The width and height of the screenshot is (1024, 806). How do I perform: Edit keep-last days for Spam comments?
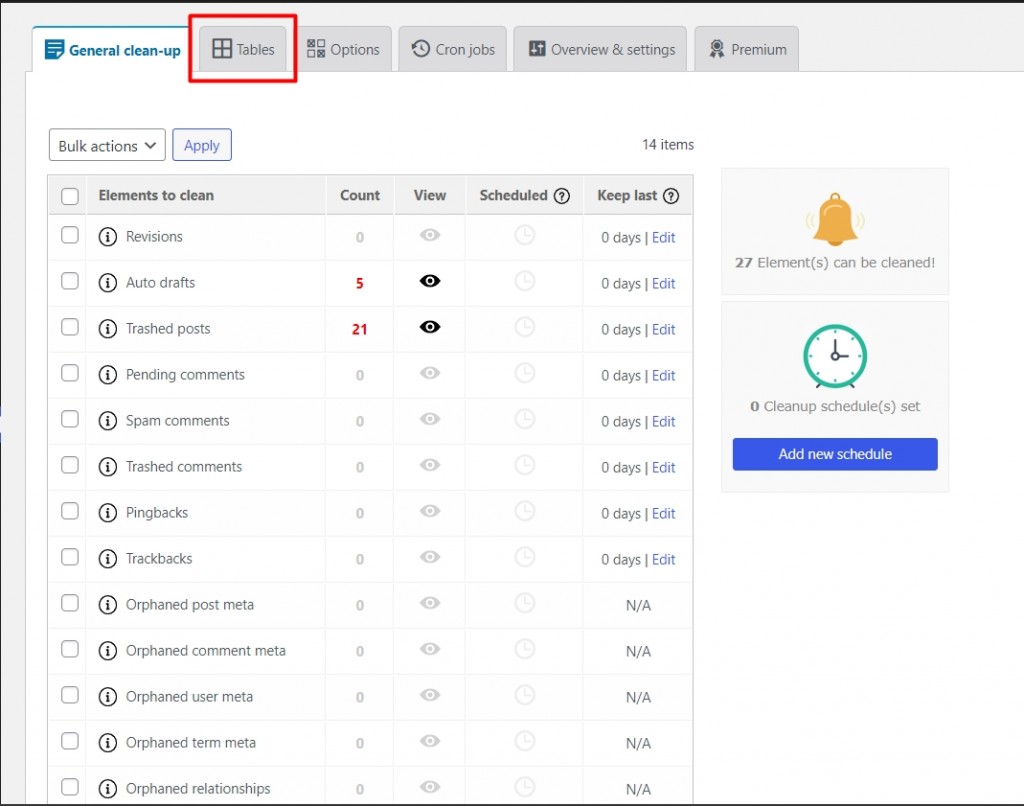click(664, 422)
